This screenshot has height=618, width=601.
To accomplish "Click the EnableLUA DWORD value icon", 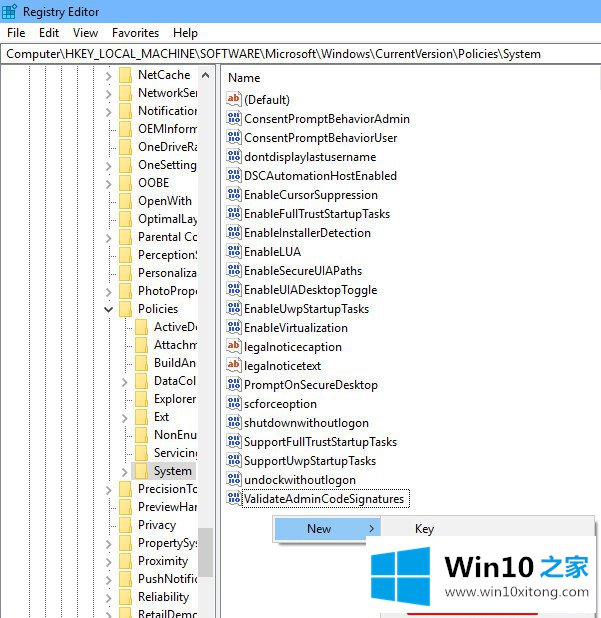I will click(x=234, y=252).
